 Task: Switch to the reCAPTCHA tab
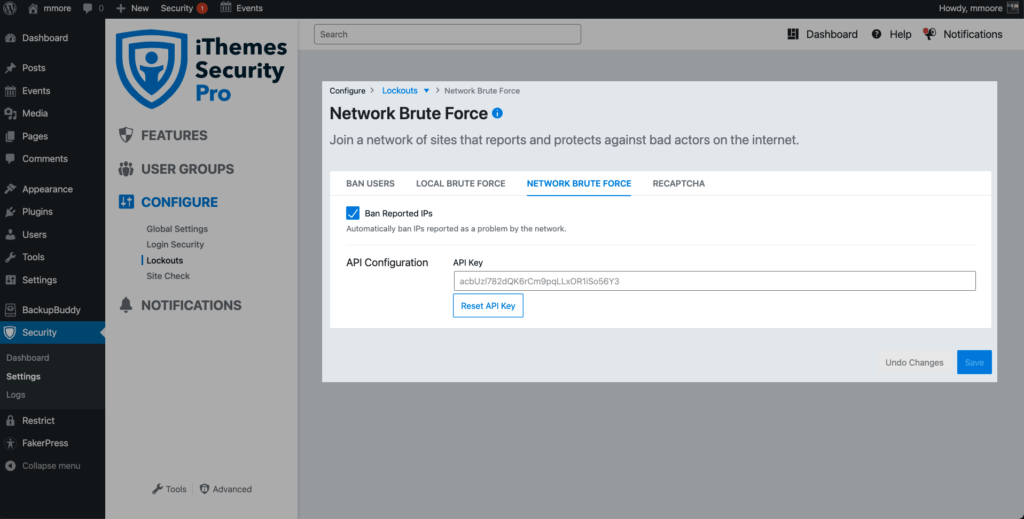coord(679,183)
